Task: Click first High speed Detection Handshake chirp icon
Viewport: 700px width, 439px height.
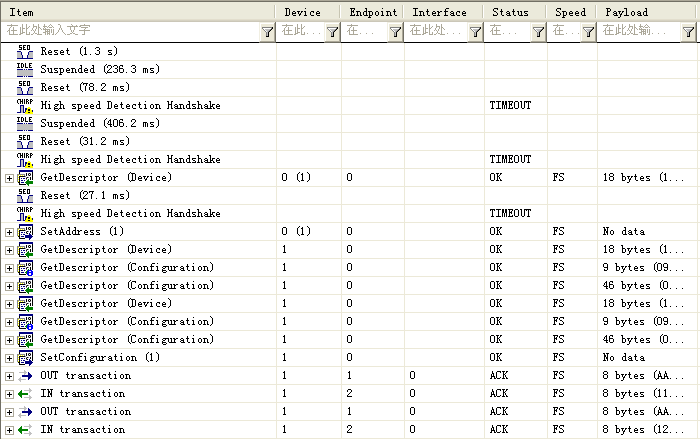Action: point(26,105)
